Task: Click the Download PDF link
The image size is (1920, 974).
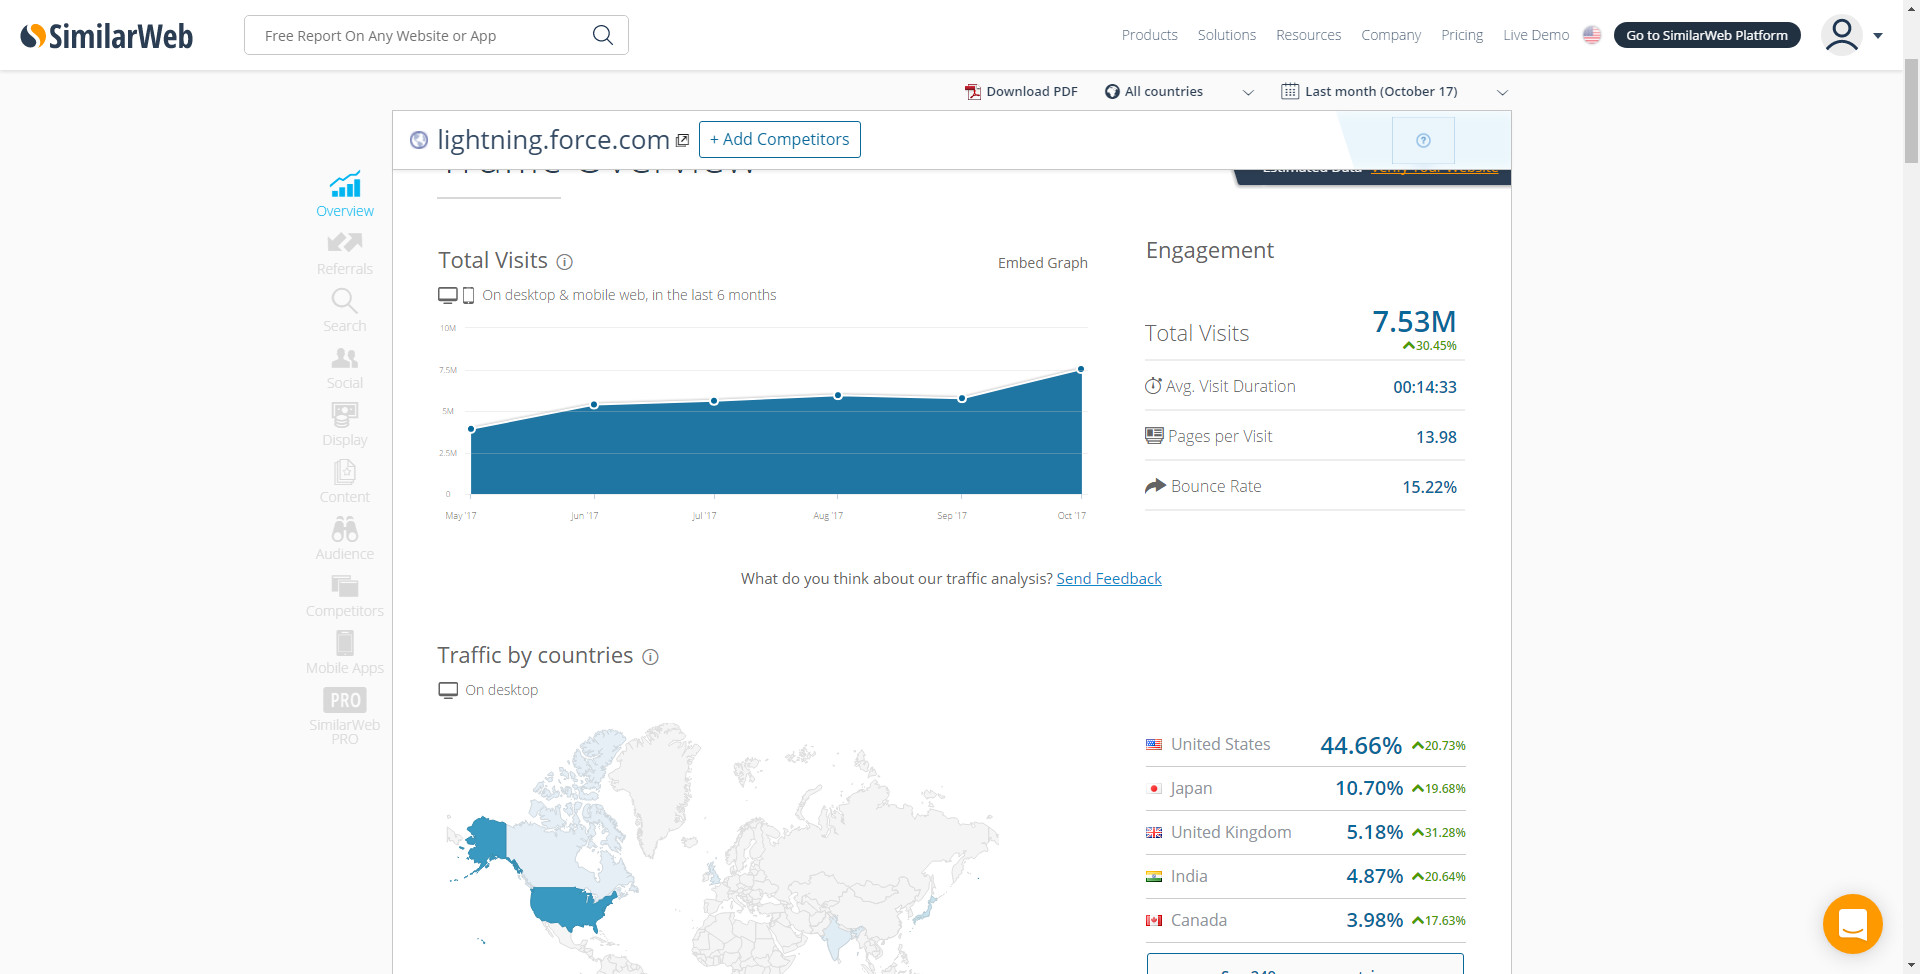Action: 1032,92
